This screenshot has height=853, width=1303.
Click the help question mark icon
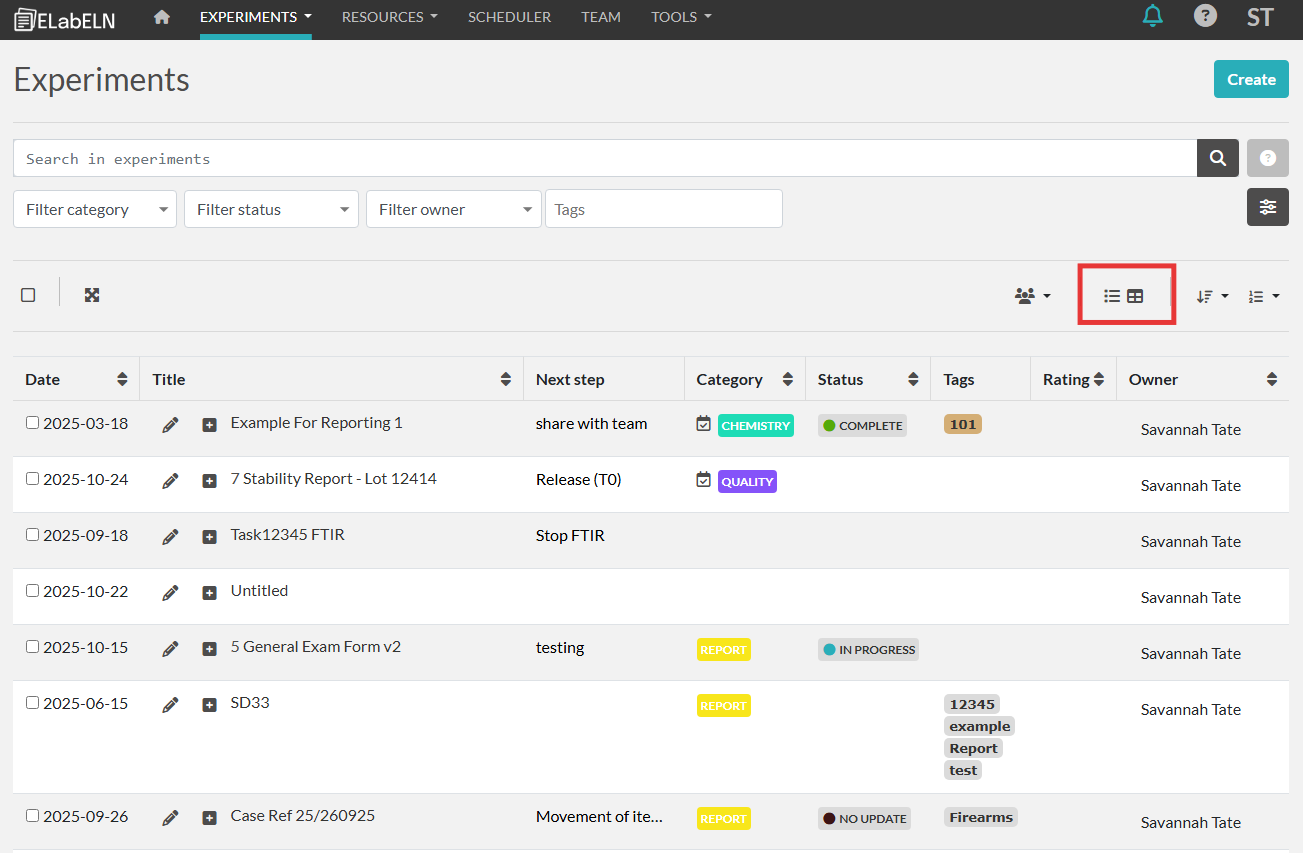click(1205, 16)
